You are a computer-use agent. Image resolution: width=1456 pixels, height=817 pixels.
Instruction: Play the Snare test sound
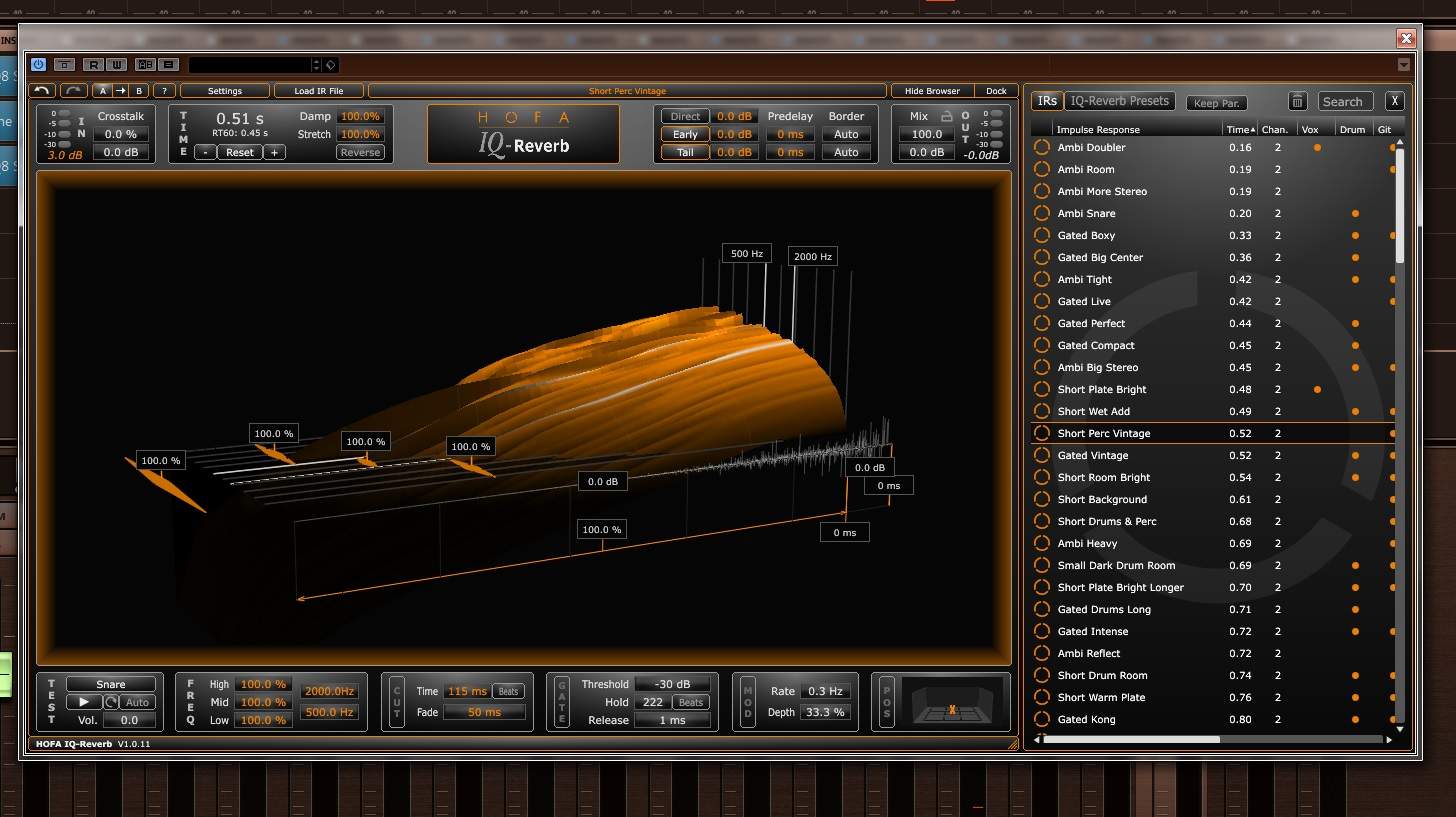[x=84, y=702]
